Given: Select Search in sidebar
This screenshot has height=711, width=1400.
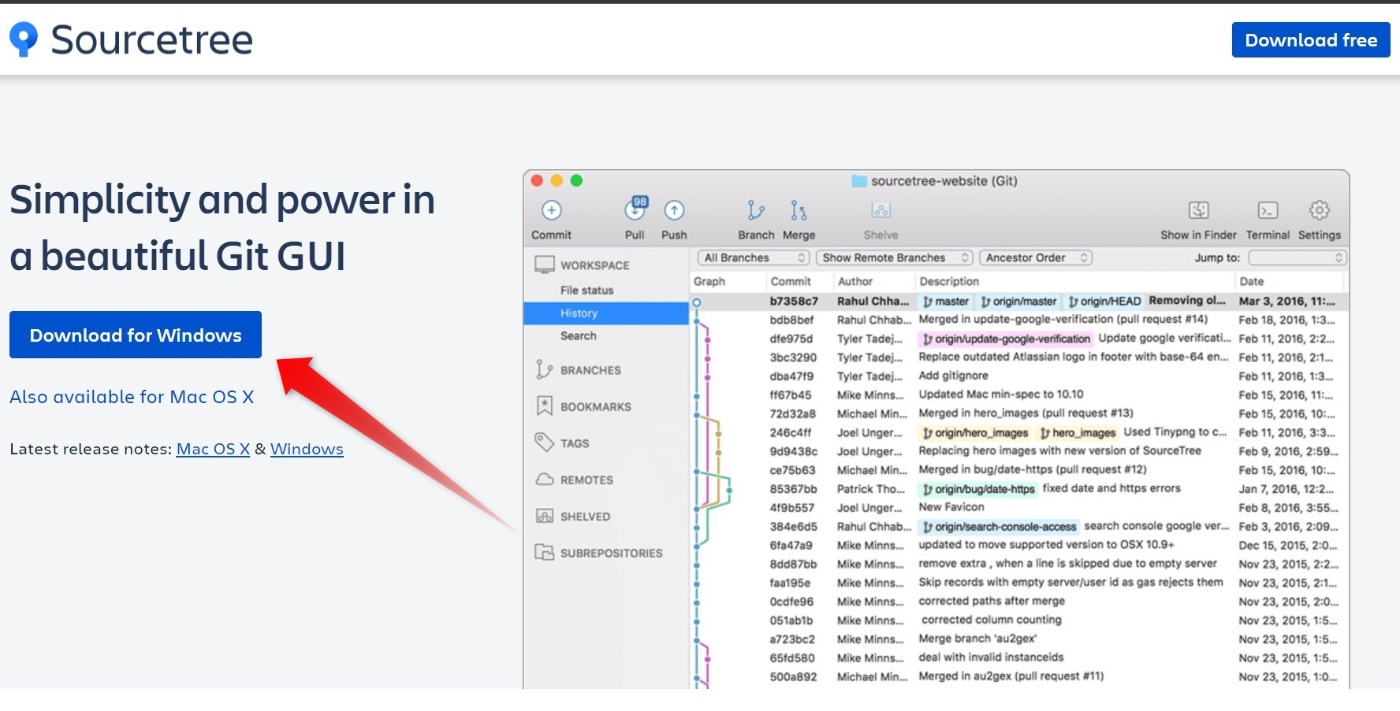Looking at the screenshot, I should [578, 336].
